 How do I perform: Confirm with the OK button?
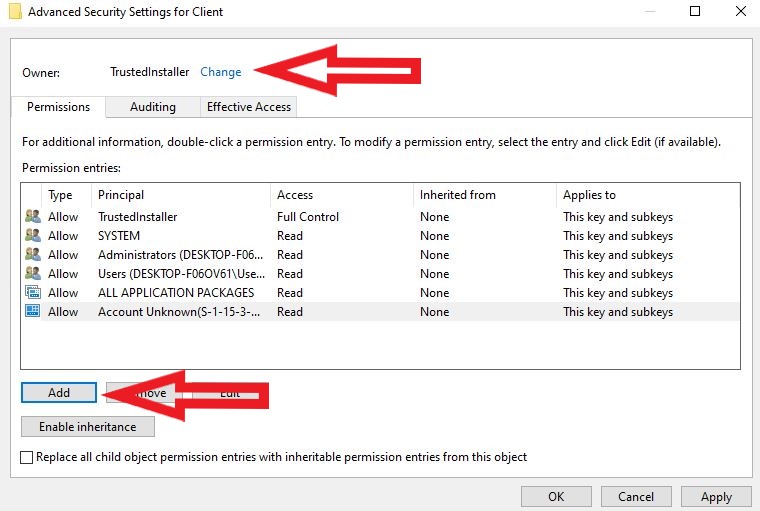pyautogui.click(x=556, y=496)
